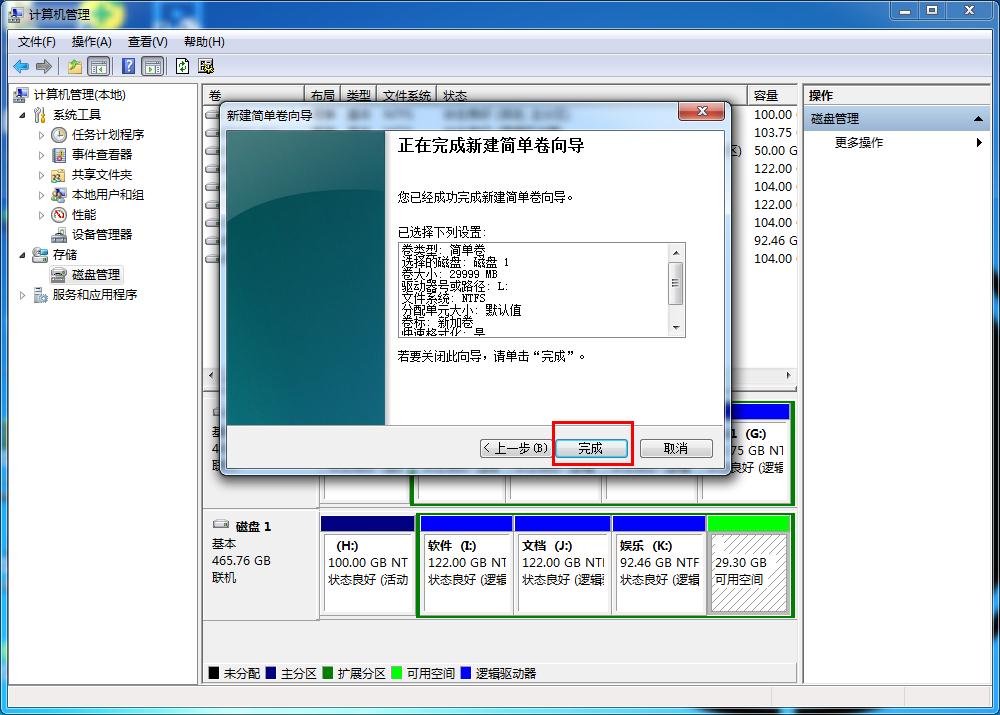1000x715 pixels.
Task: Click the Back navigation arrow icon
Action: (21, 66)
